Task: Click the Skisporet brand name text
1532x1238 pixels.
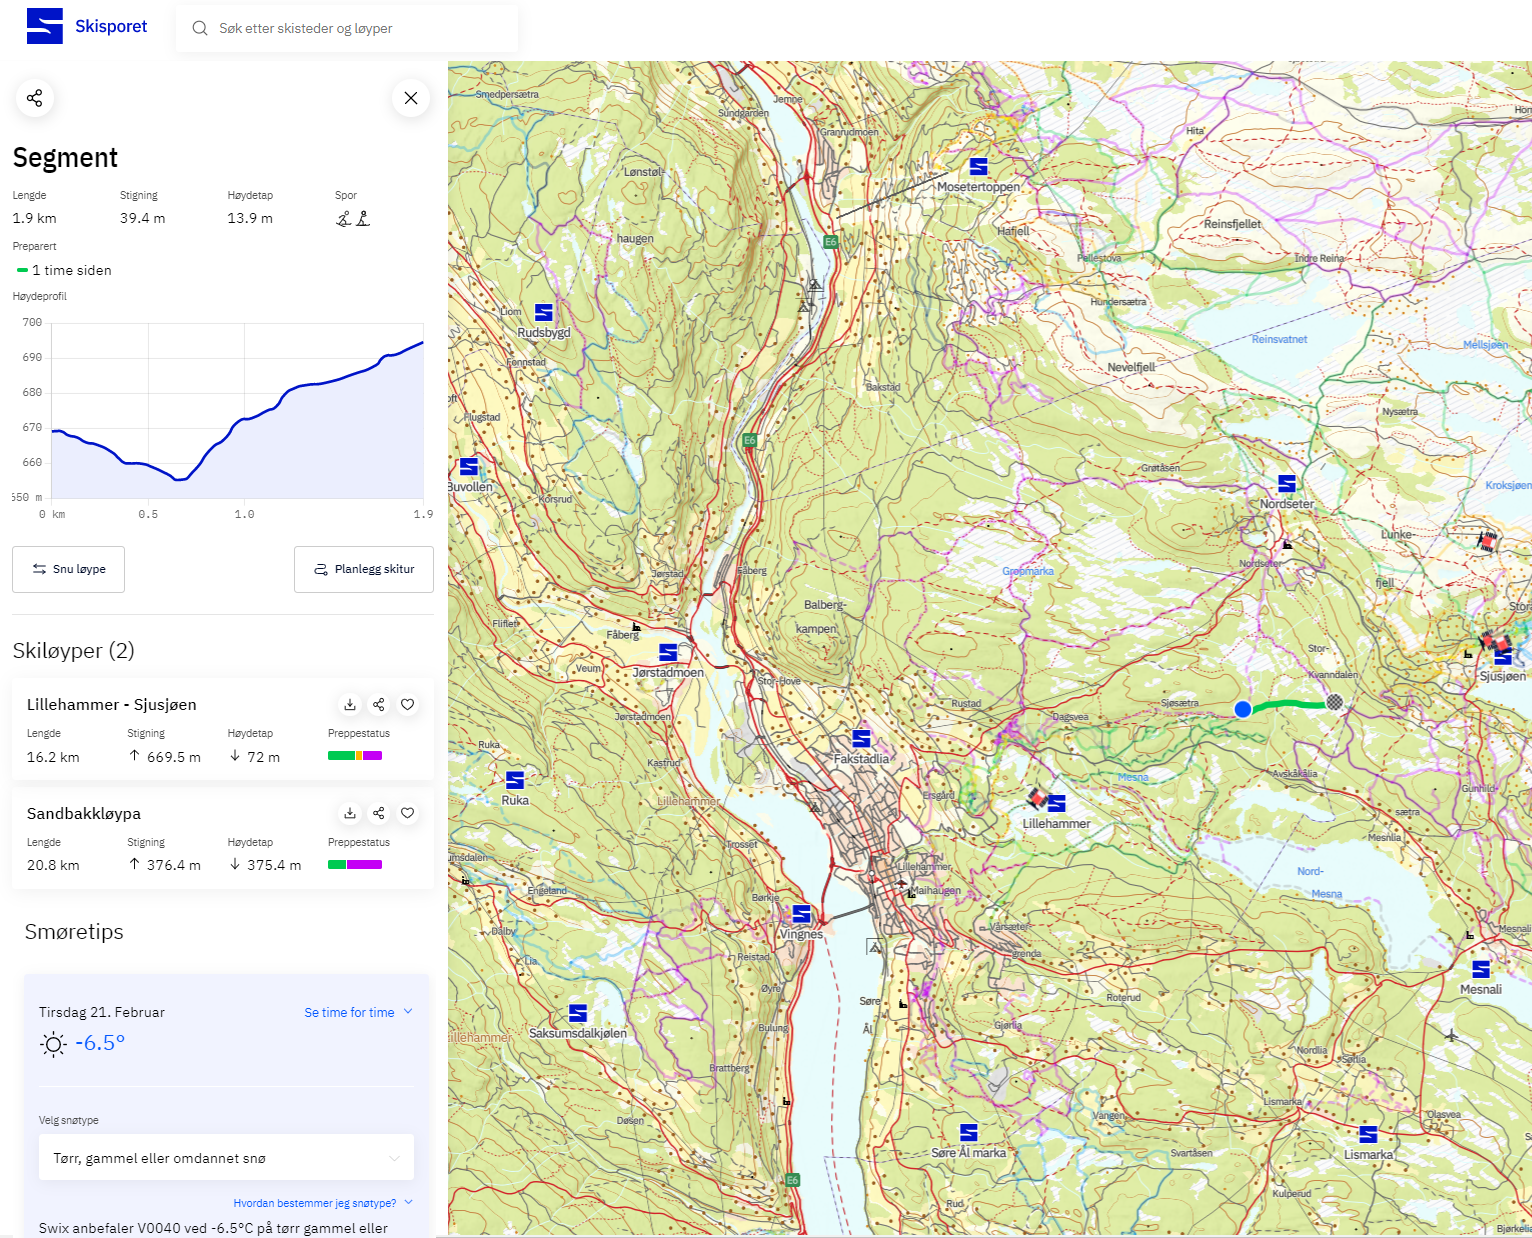Action: pyautogui.click(x=111, y=26)
